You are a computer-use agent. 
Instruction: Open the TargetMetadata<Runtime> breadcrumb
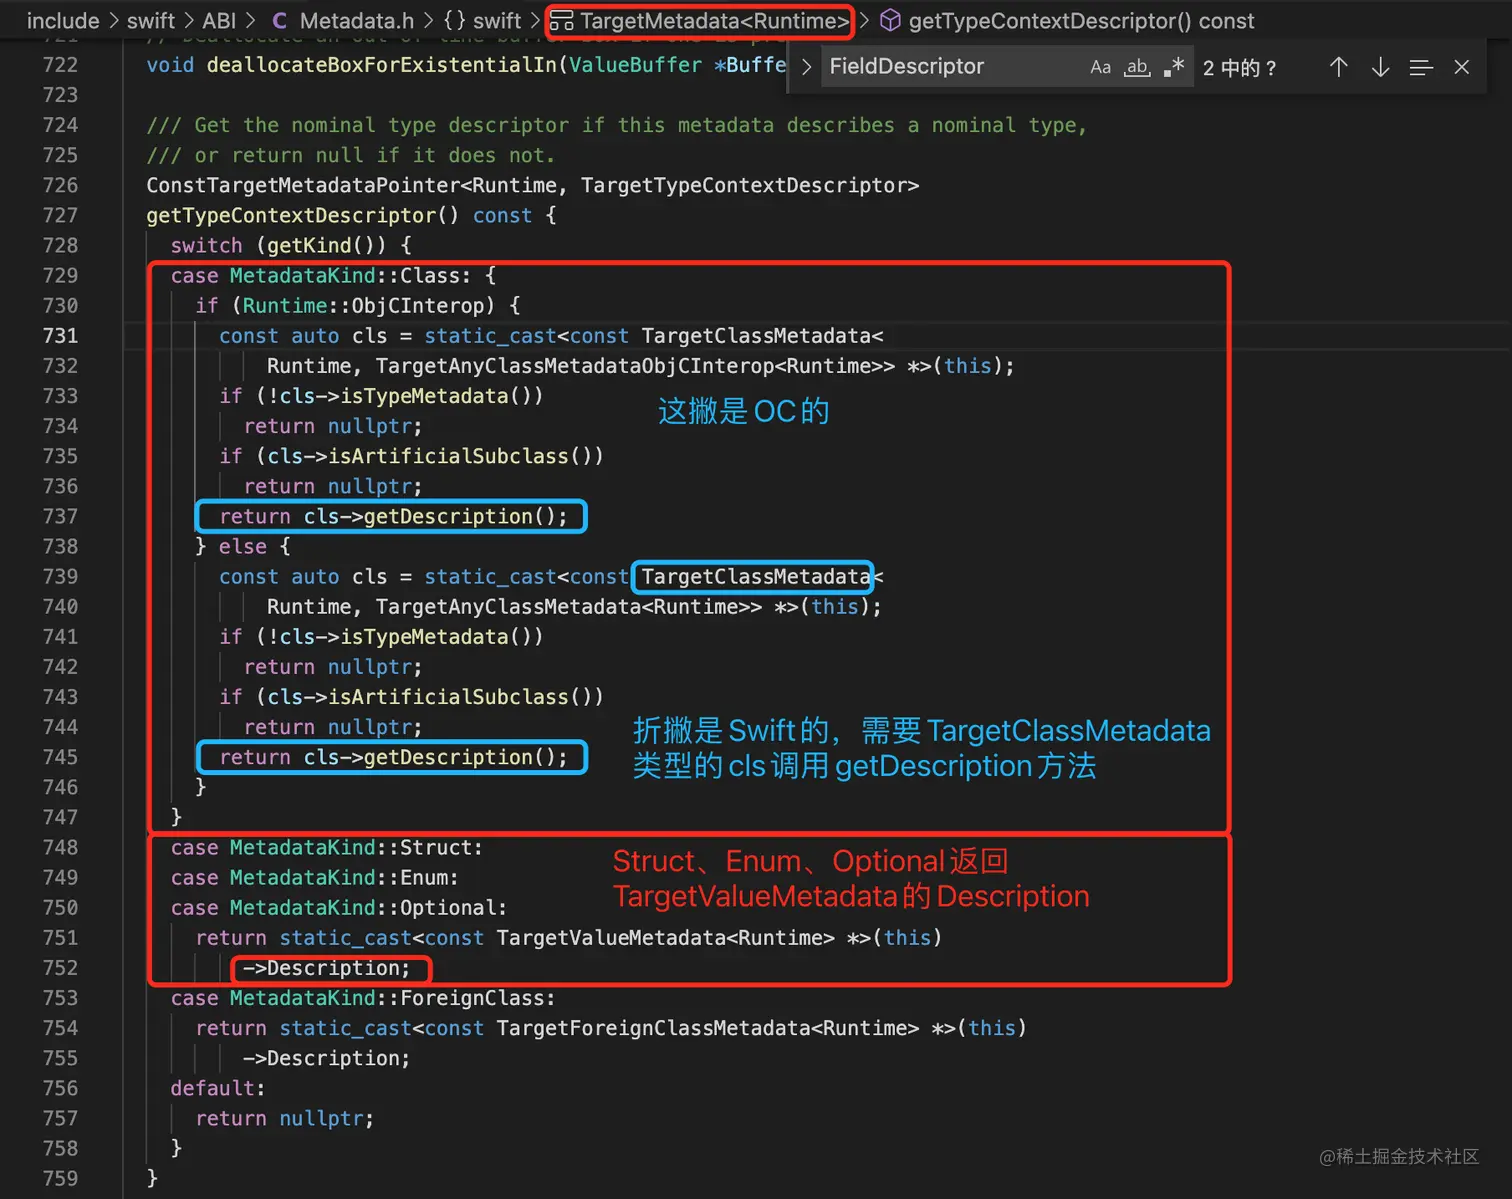[714, 21]
